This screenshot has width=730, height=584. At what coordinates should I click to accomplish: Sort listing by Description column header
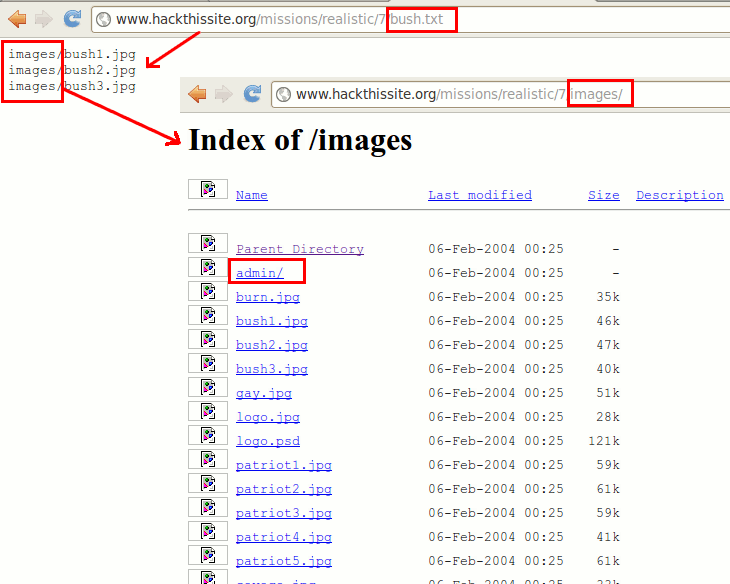[679, 195]
